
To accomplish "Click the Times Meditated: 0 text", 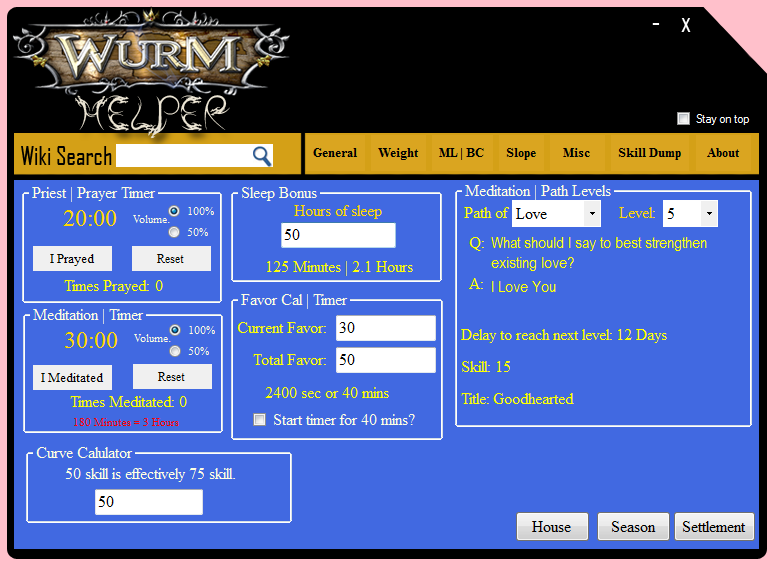I will pyautogui.click(x=129, y=401).
